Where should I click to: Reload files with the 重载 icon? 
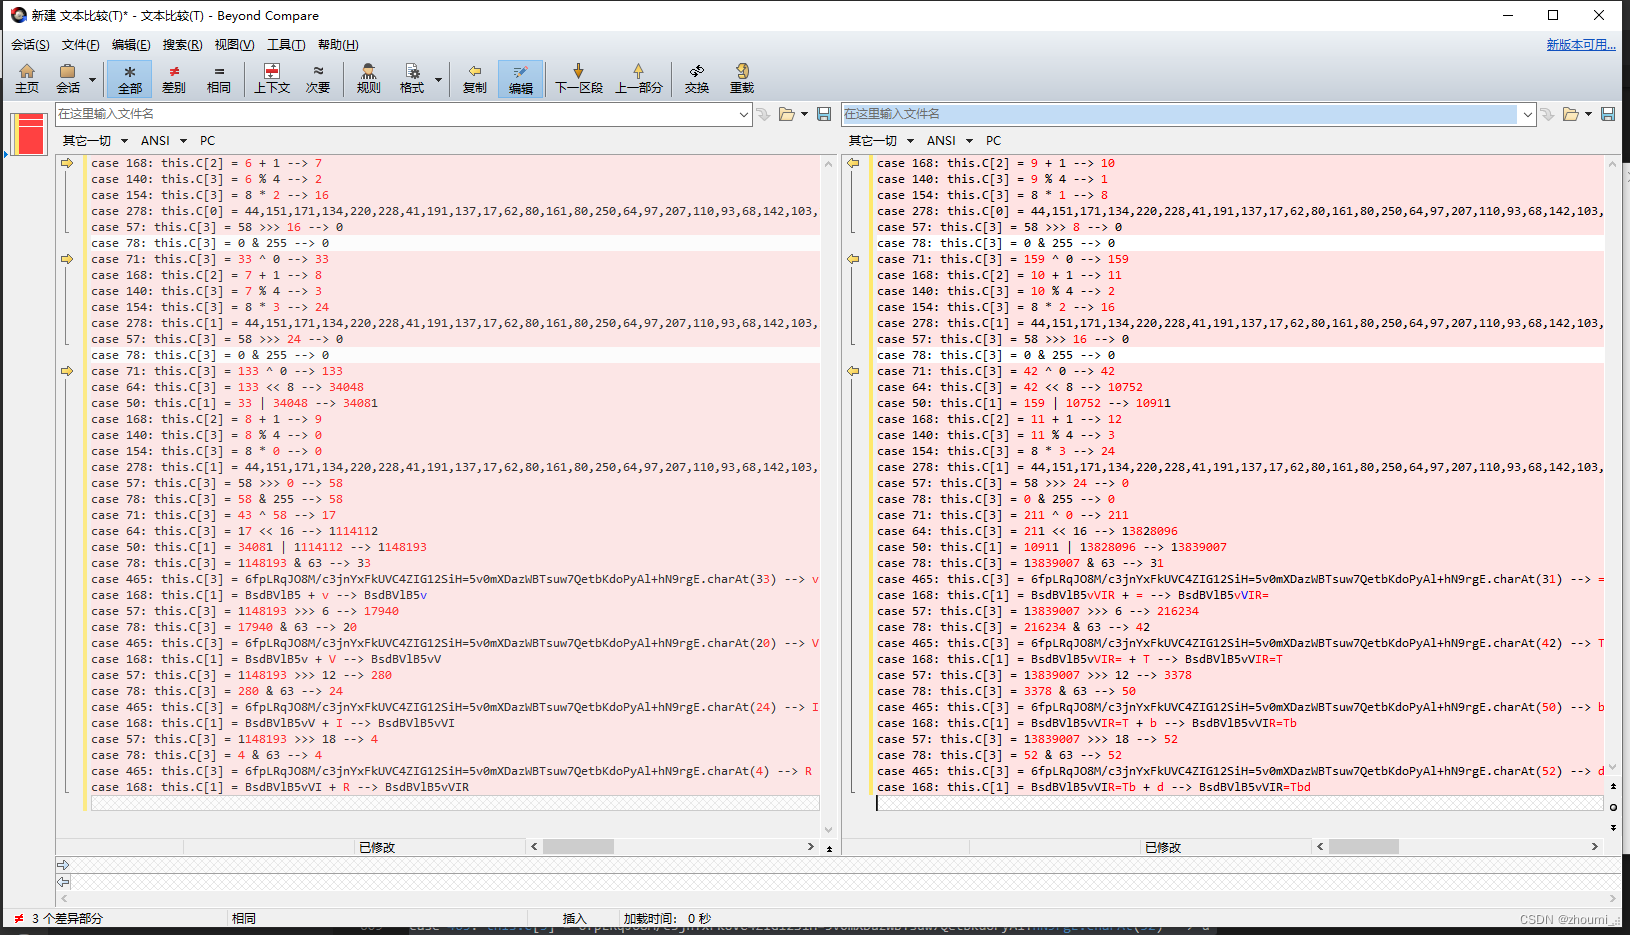tap(742, 78)
